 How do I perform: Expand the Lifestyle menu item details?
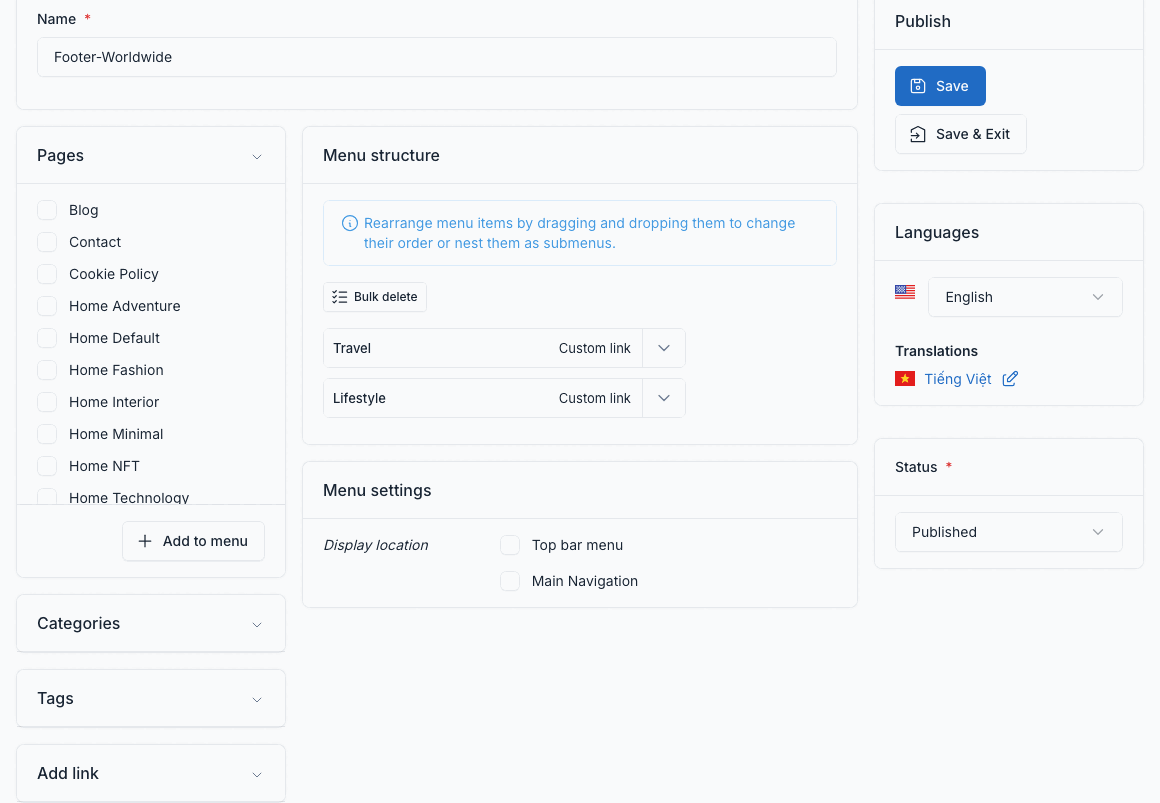click(x=664, y=398)
